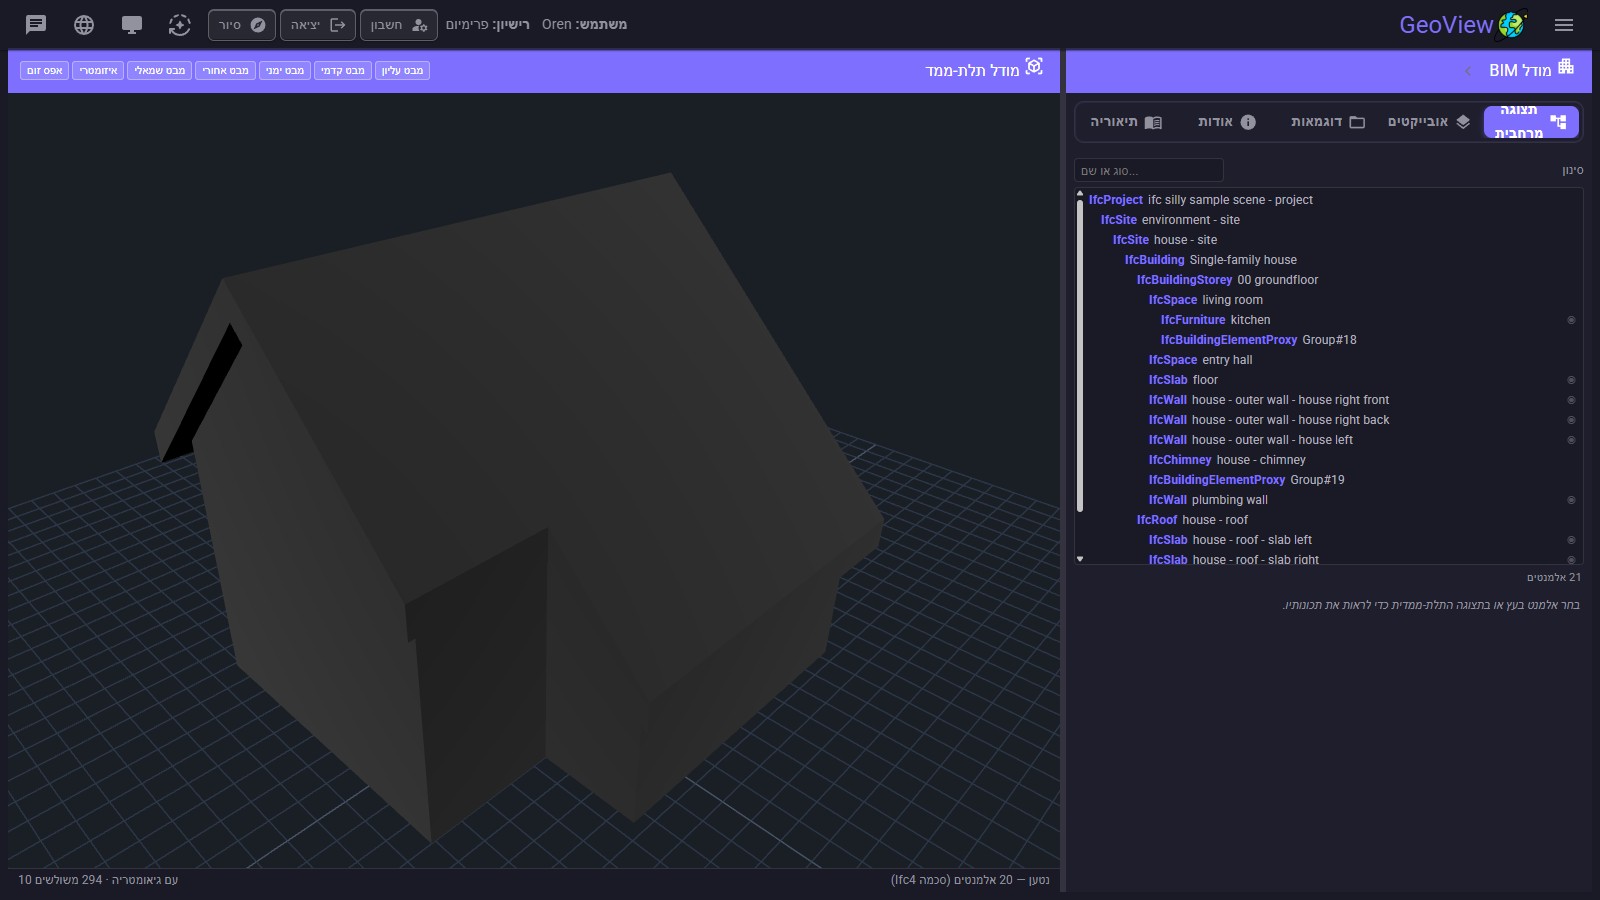
Task: Select IfcRoof house - roof tree item
Action: [1192, 520]
